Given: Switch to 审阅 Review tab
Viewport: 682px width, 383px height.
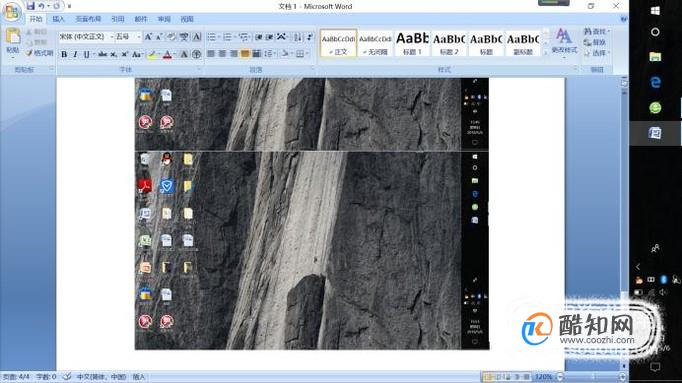Looking at the screenshot, I should tap(164, 19).
